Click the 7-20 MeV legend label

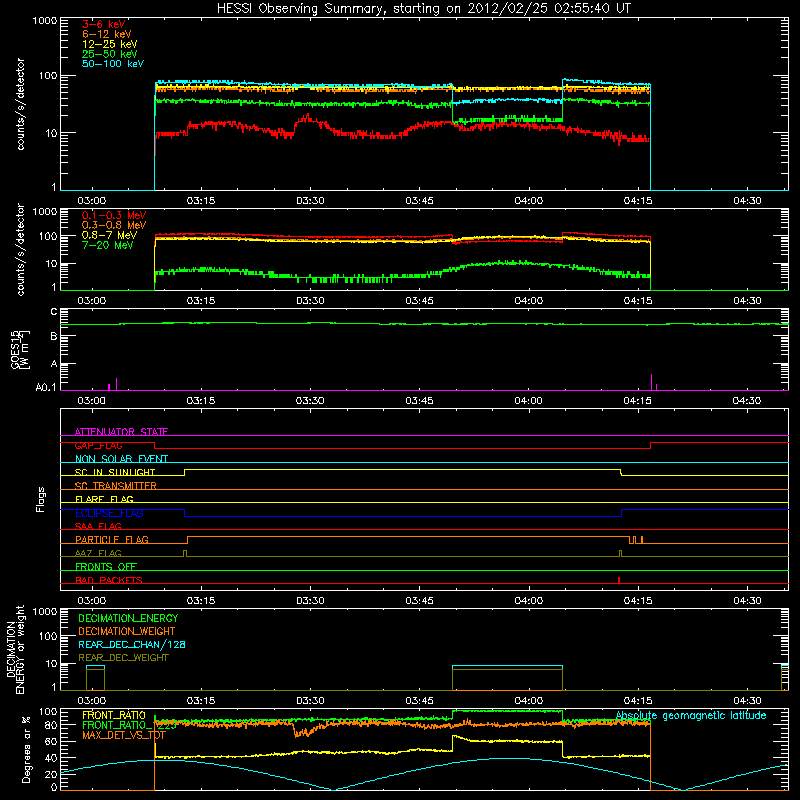pyautogui.click(x=108, y=245)
